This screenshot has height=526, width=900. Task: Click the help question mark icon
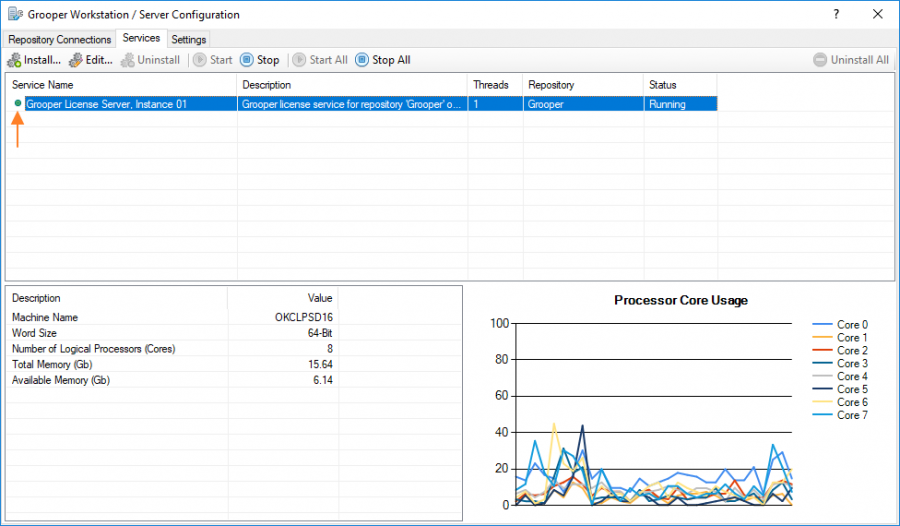[x=835, y=14]
